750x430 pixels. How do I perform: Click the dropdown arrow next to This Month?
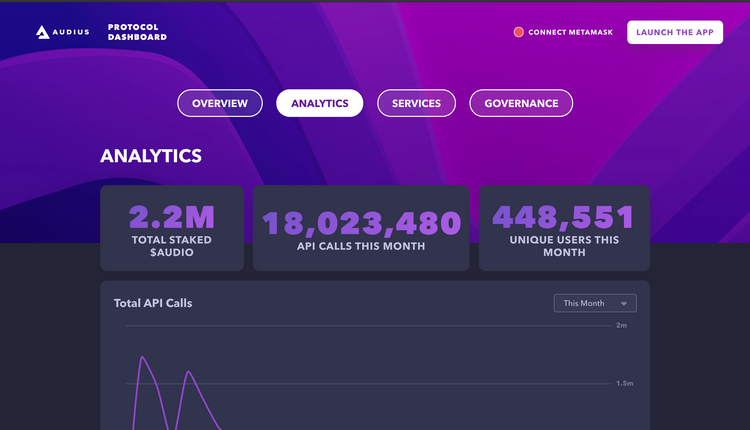pyautogui.click(x=624, y=304)
